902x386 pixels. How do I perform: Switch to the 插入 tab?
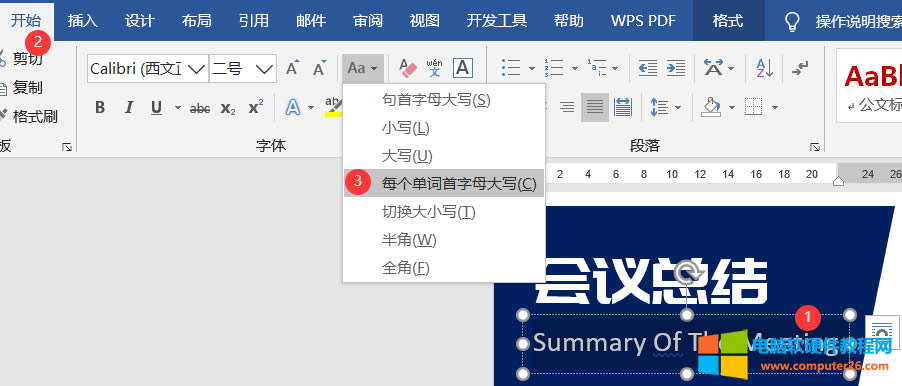click(83, 21)
